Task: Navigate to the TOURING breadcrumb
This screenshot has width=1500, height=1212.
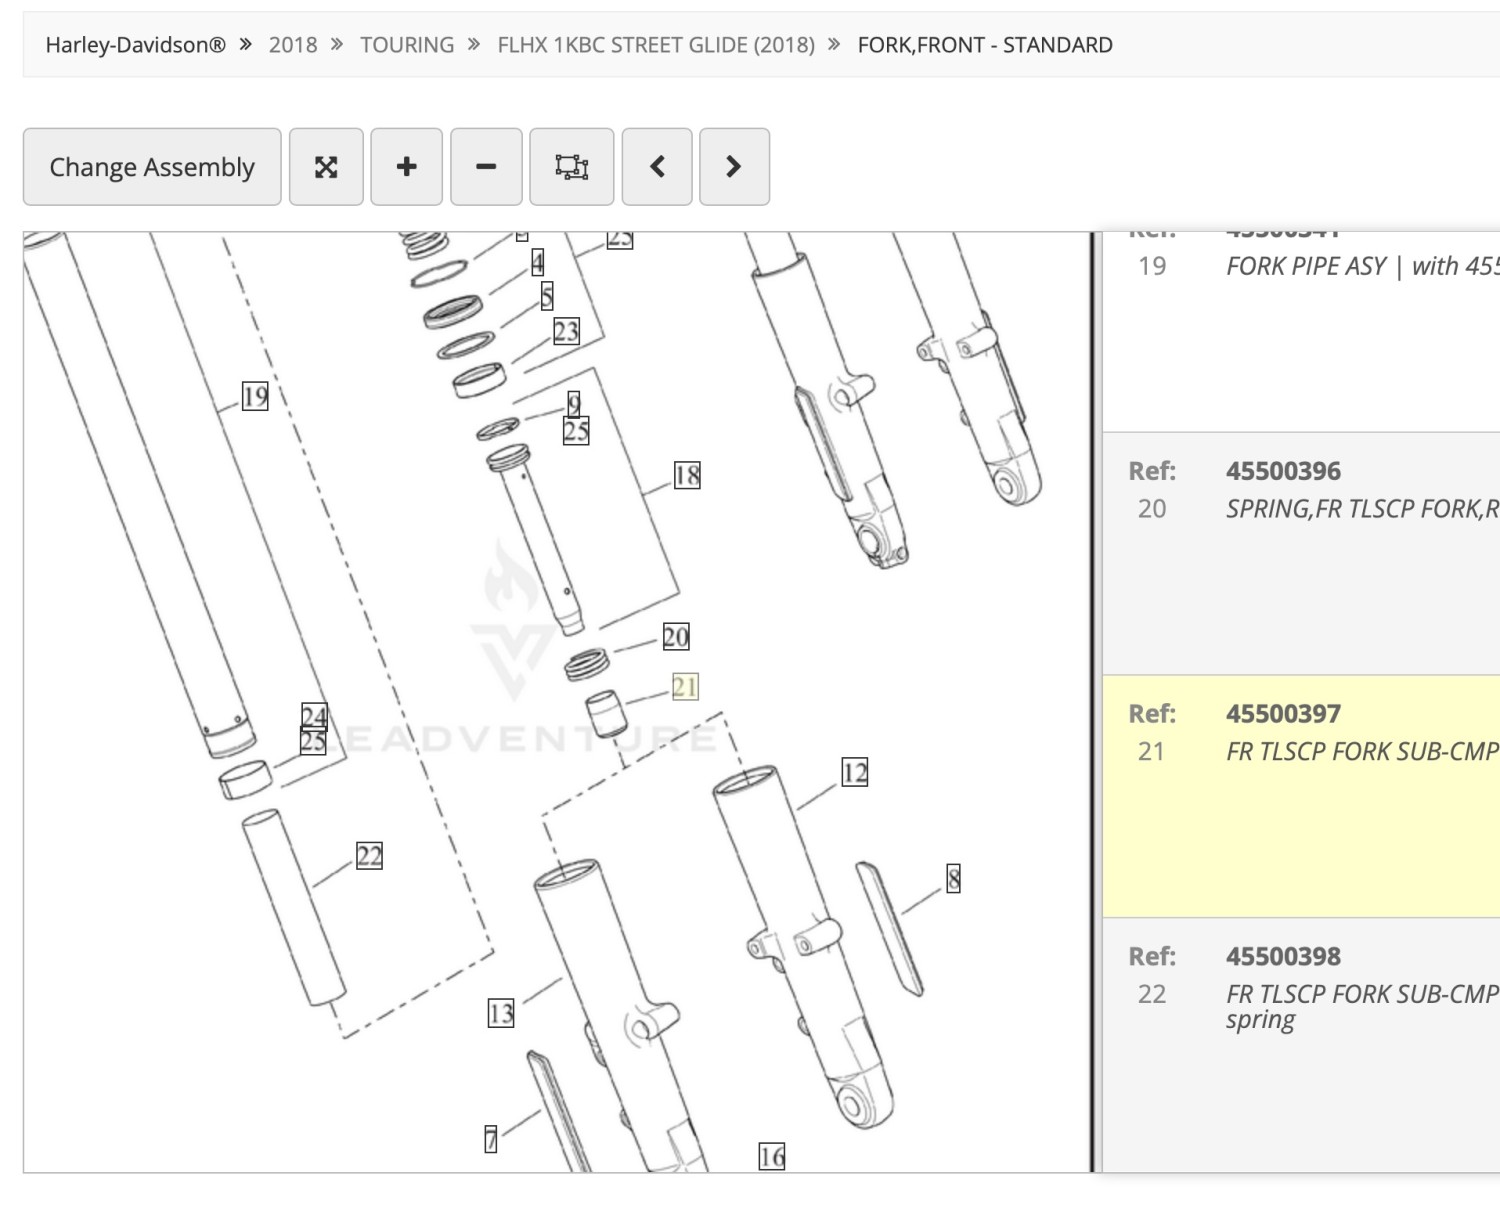Action: tap(407, 45)
